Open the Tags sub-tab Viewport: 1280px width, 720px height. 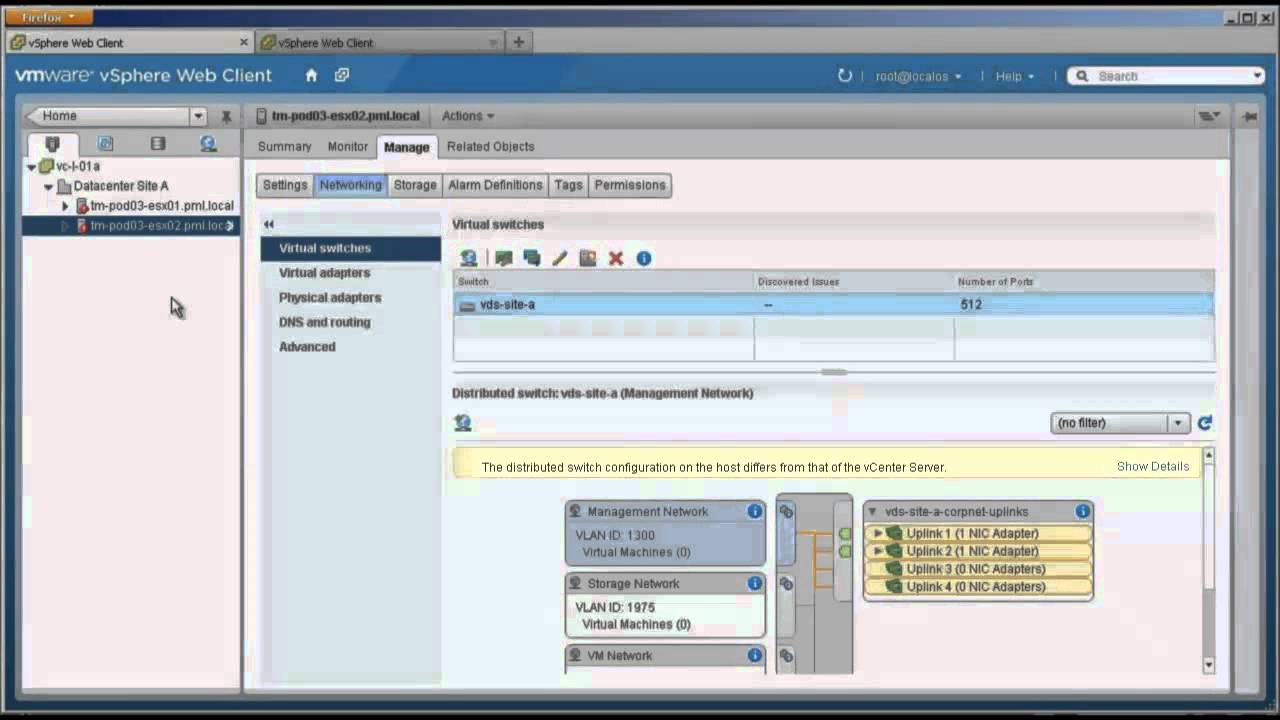568,185
